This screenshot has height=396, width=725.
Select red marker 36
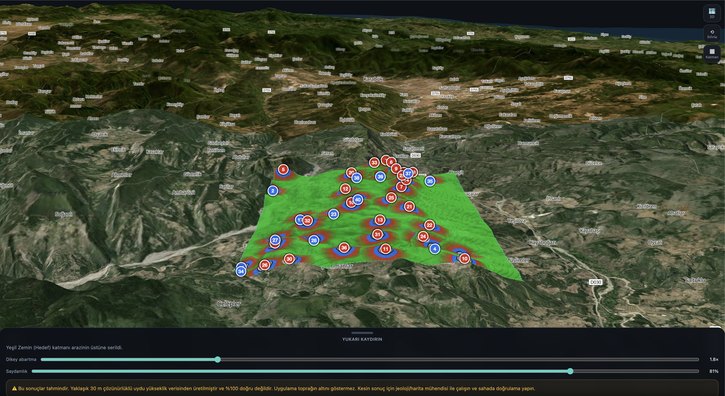pos(344,248)
